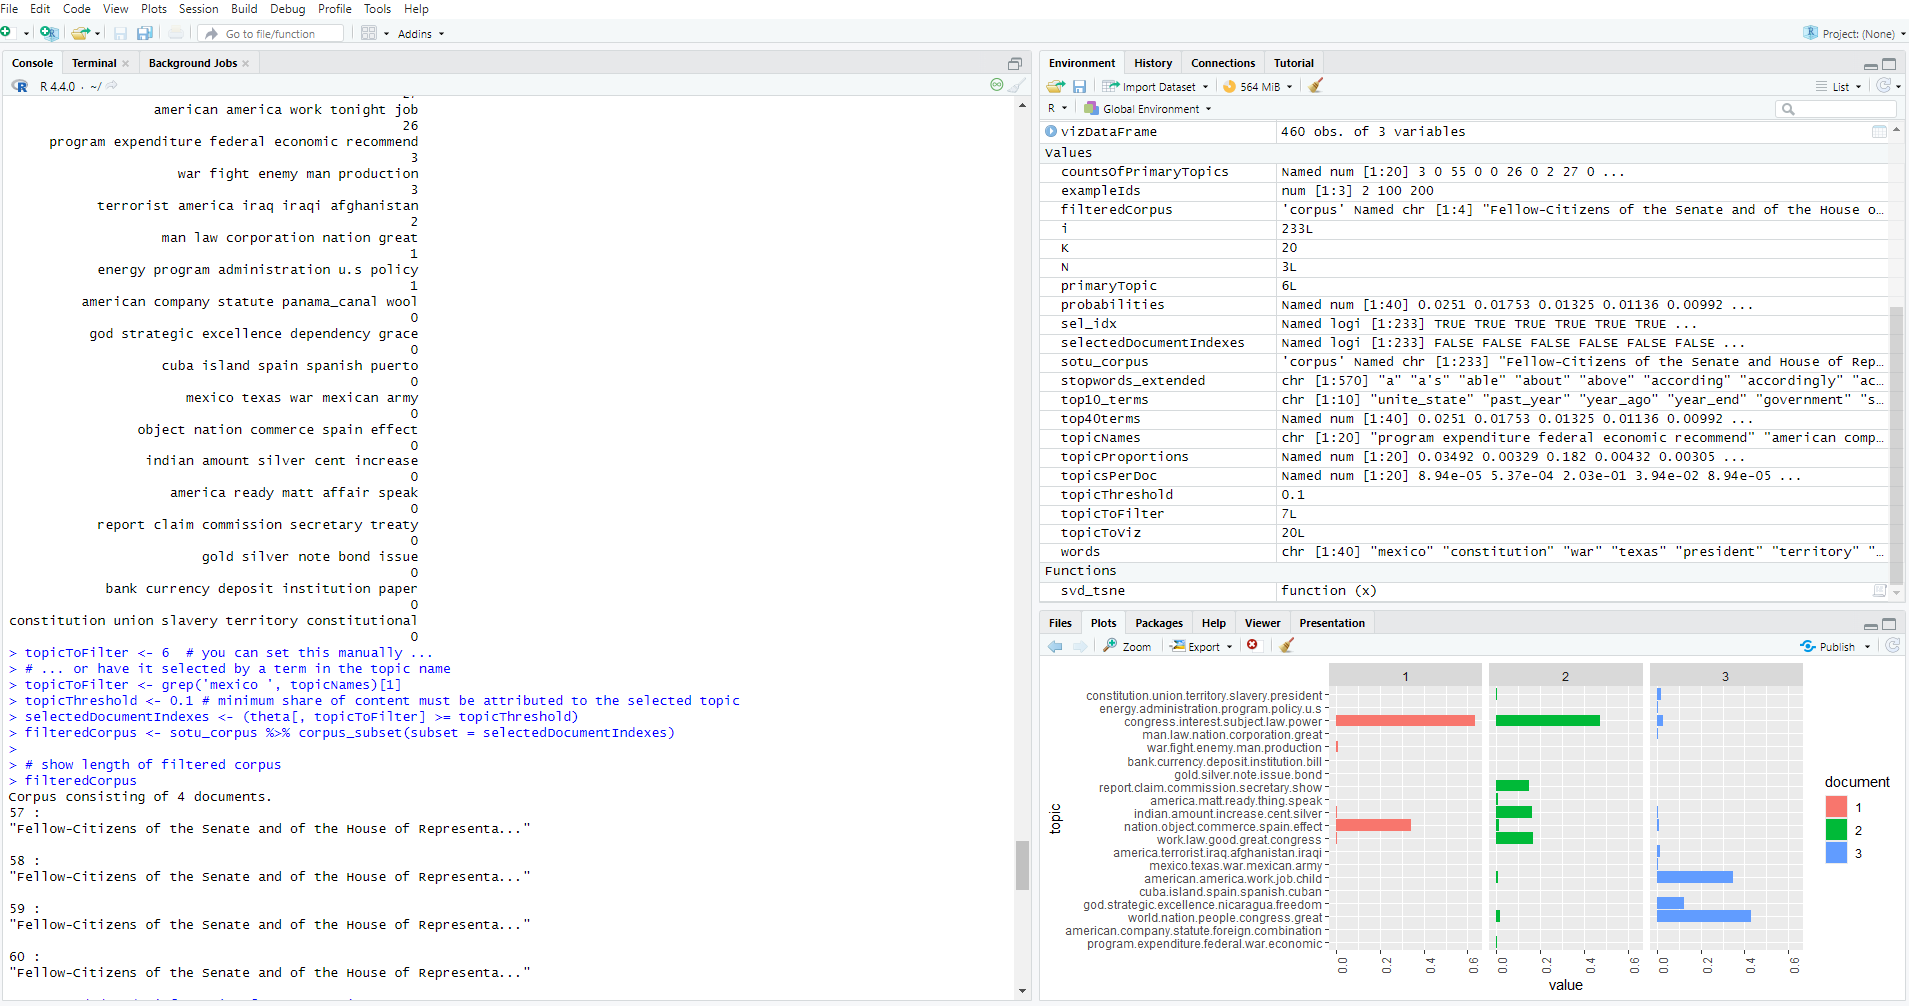The width and height of the screenshot is (1909, 1006).
Task: Click the Save all documents icon
Action: point(145,33)
